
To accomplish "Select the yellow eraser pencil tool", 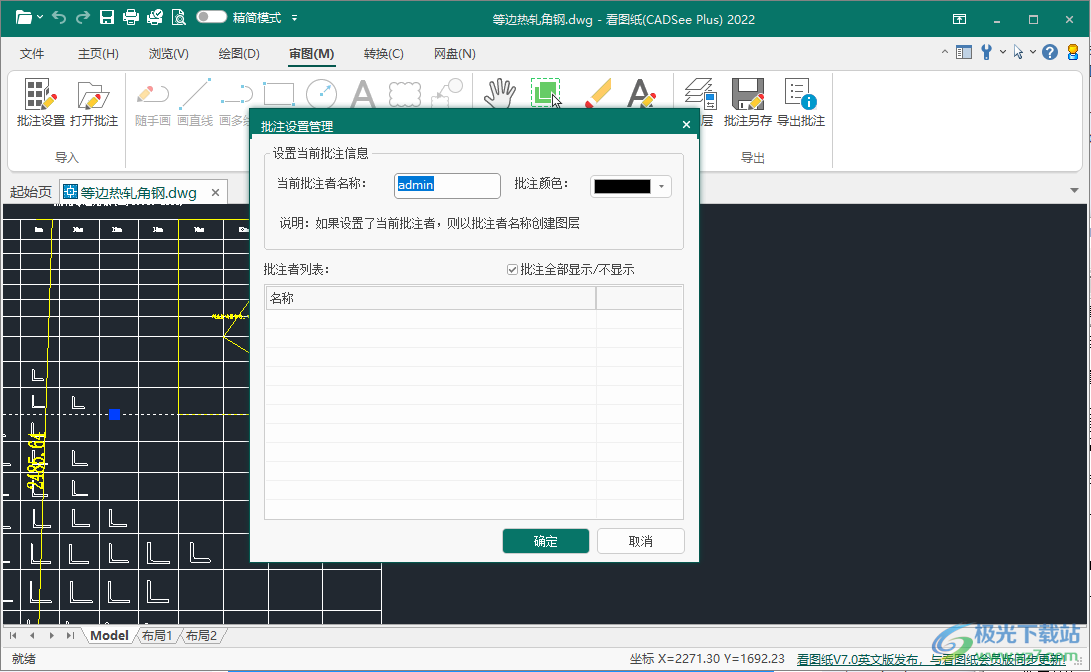I will pyautogui.click(x=597, y=93).
